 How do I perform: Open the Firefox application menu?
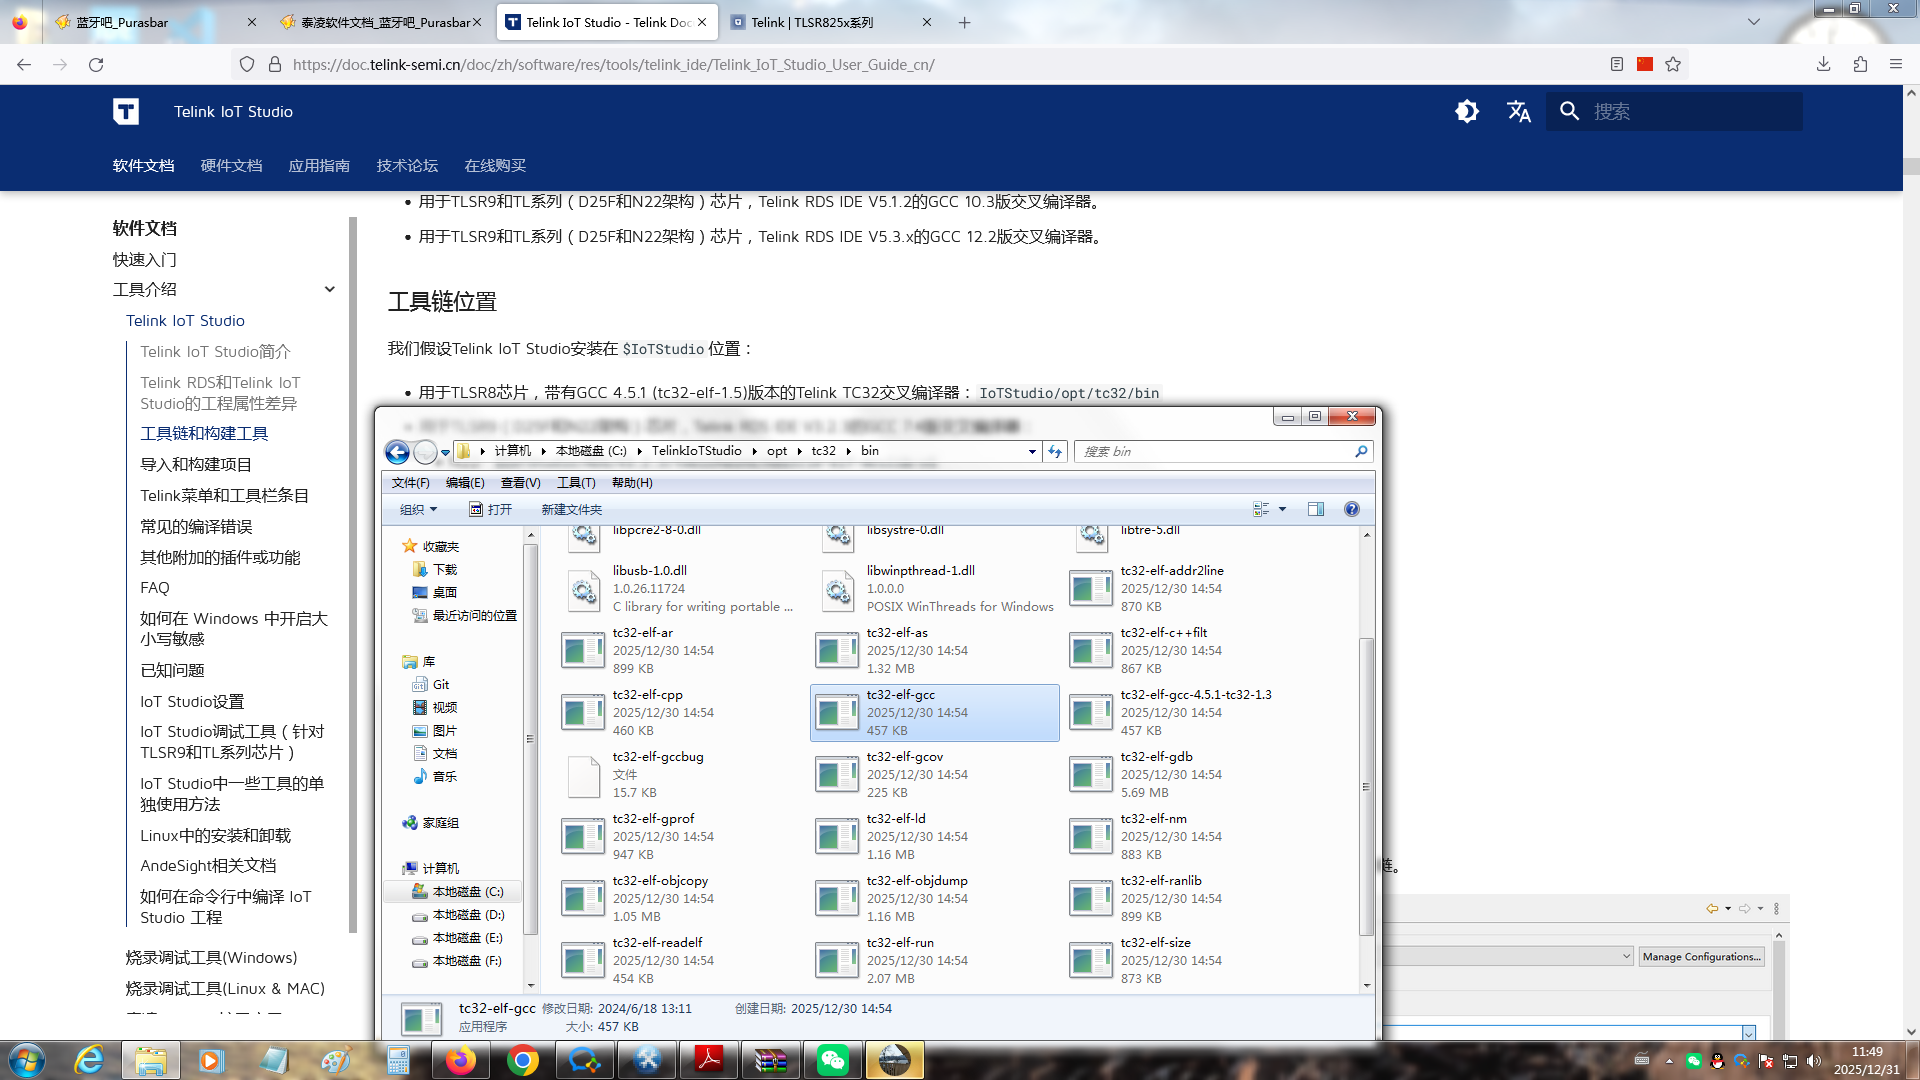pos(1895,64)
